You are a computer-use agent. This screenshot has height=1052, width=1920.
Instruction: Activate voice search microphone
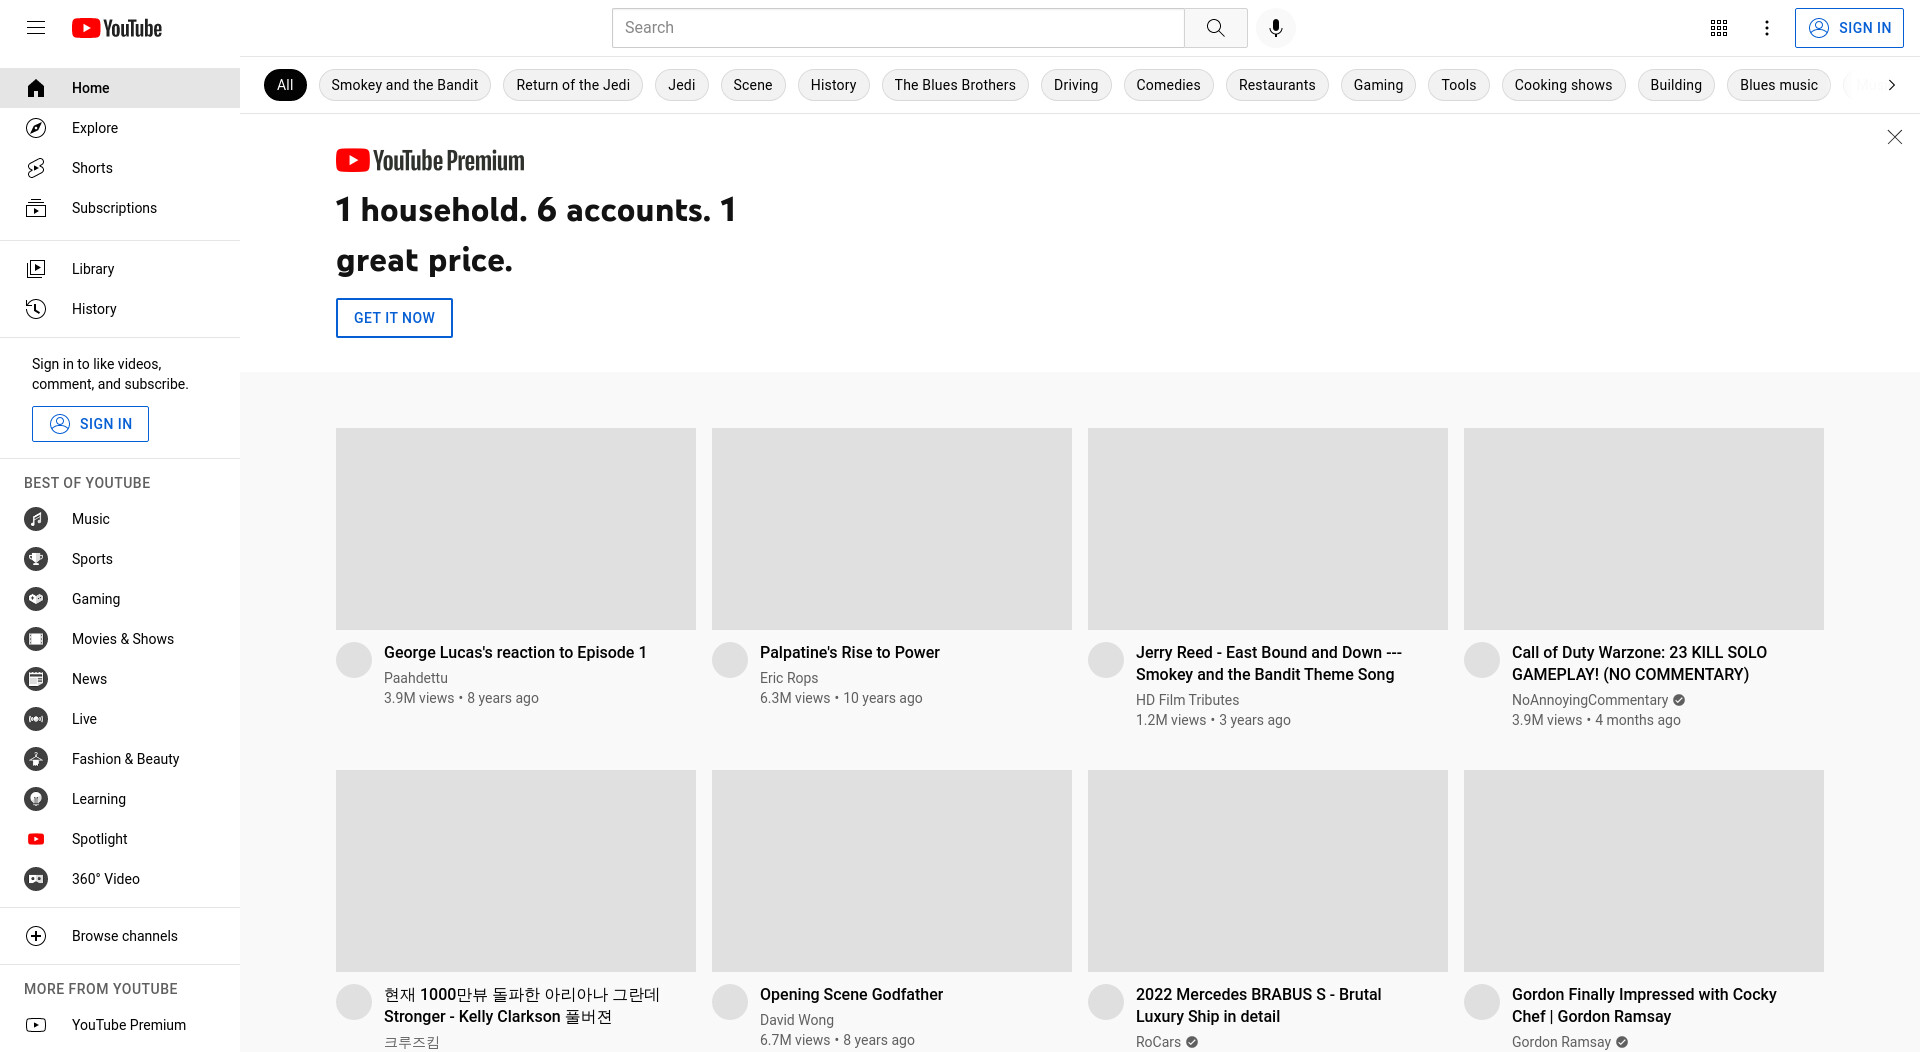[1275, 28]
